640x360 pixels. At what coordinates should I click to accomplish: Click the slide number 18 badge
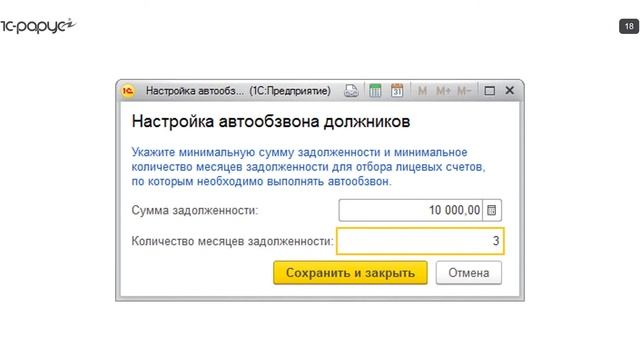click(x=629, y=26)
